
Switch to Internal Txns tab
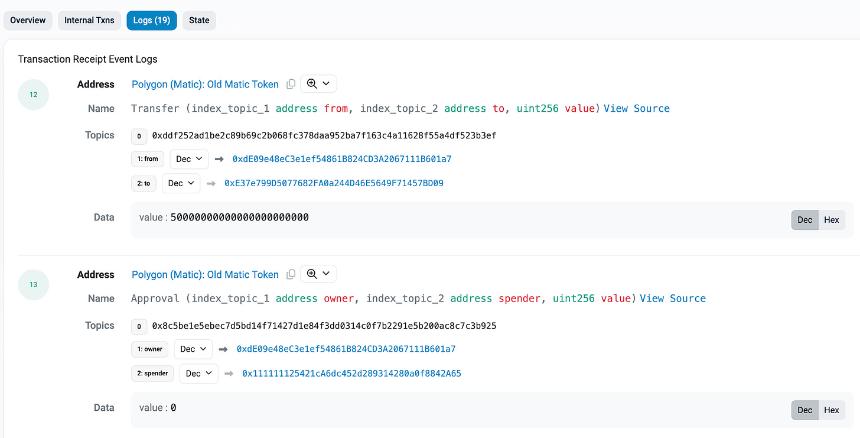pos(89,20)
